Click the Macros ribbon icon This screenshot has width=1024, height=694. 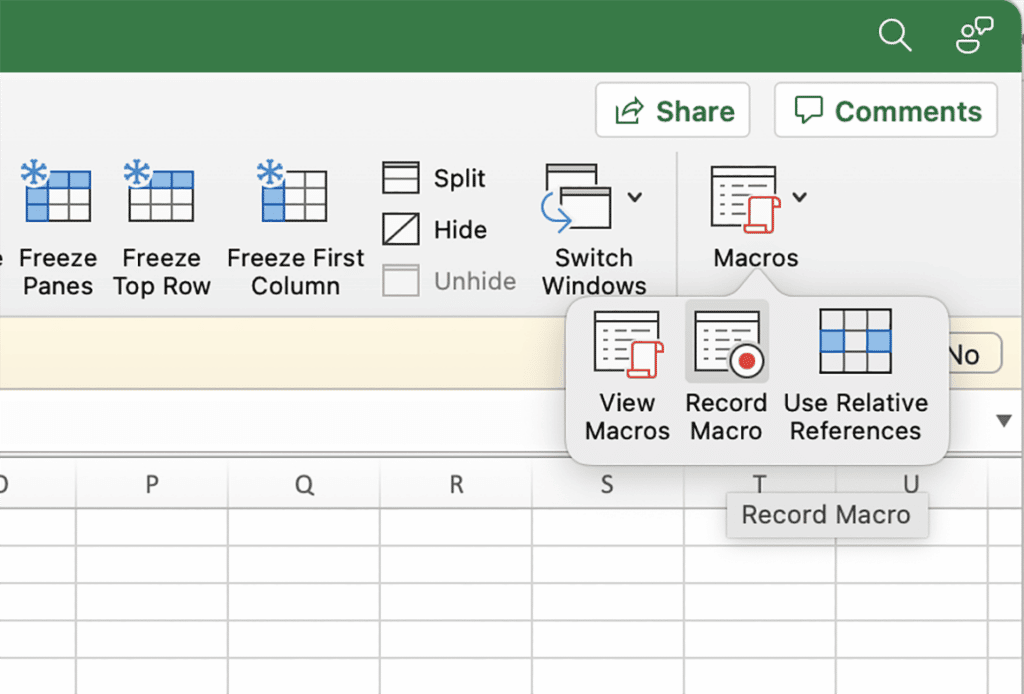pos(746,199)
